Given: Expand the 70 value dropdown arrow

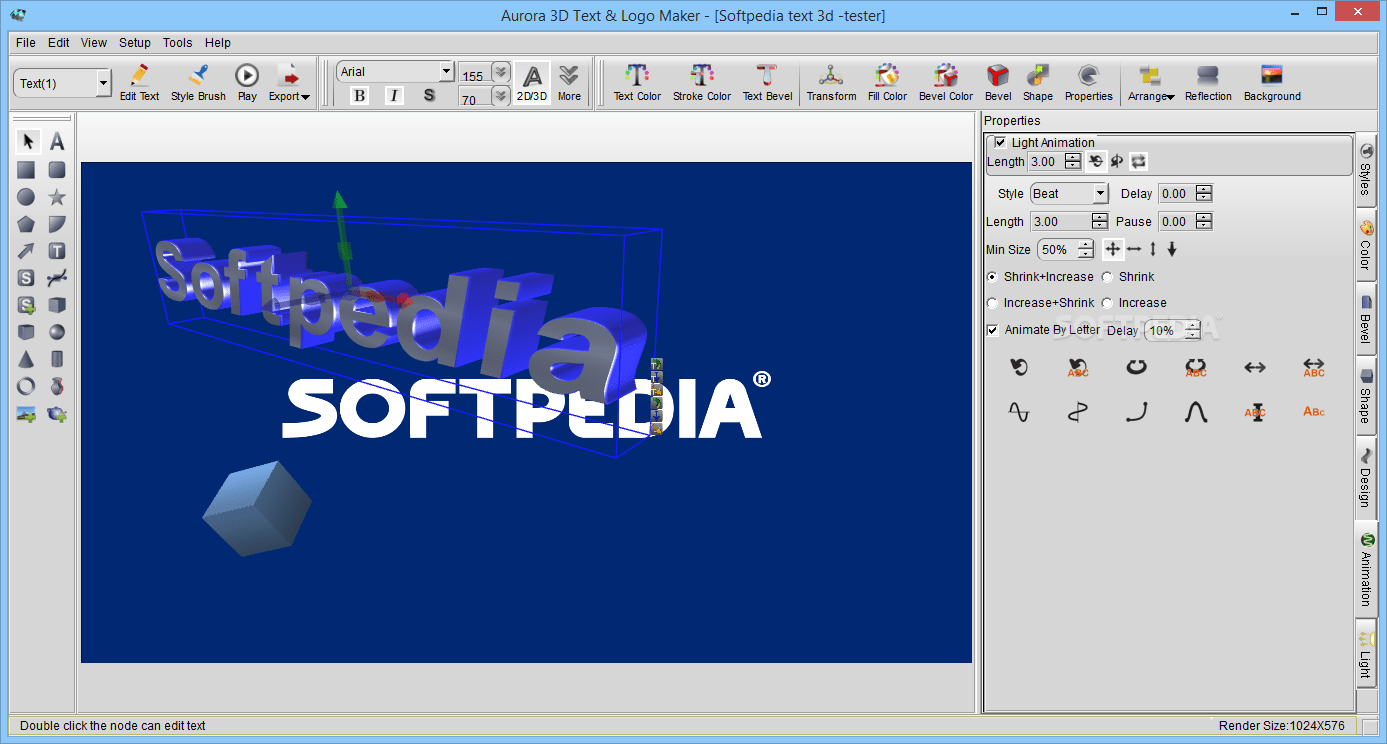Looking at the screenshot, I should coord(501,96).
